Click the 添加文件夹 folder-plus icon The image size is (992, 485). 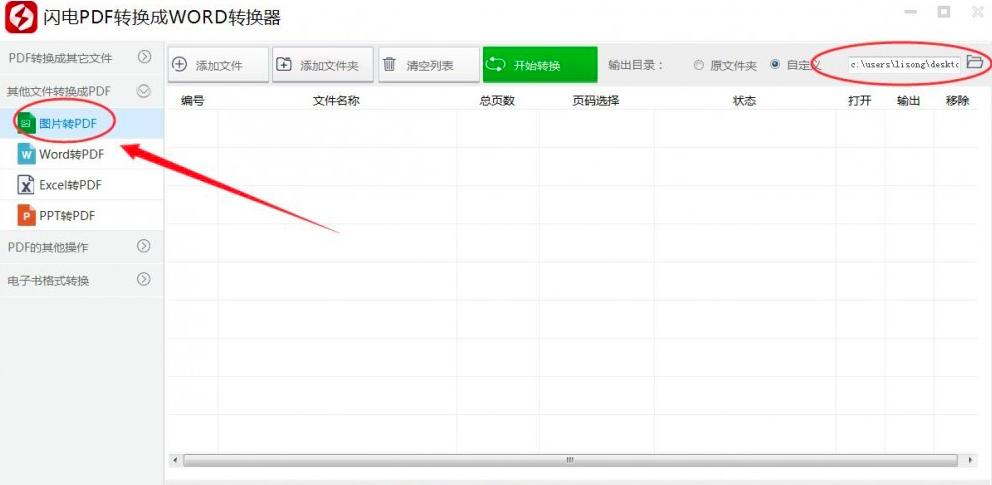(285, 64)
